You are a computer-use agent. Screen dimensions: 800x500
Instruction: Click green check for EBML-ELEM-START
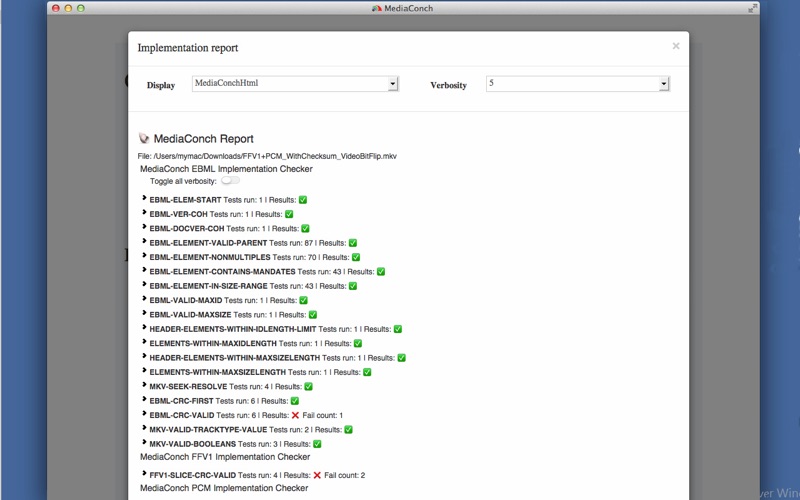tap(303, 200)
